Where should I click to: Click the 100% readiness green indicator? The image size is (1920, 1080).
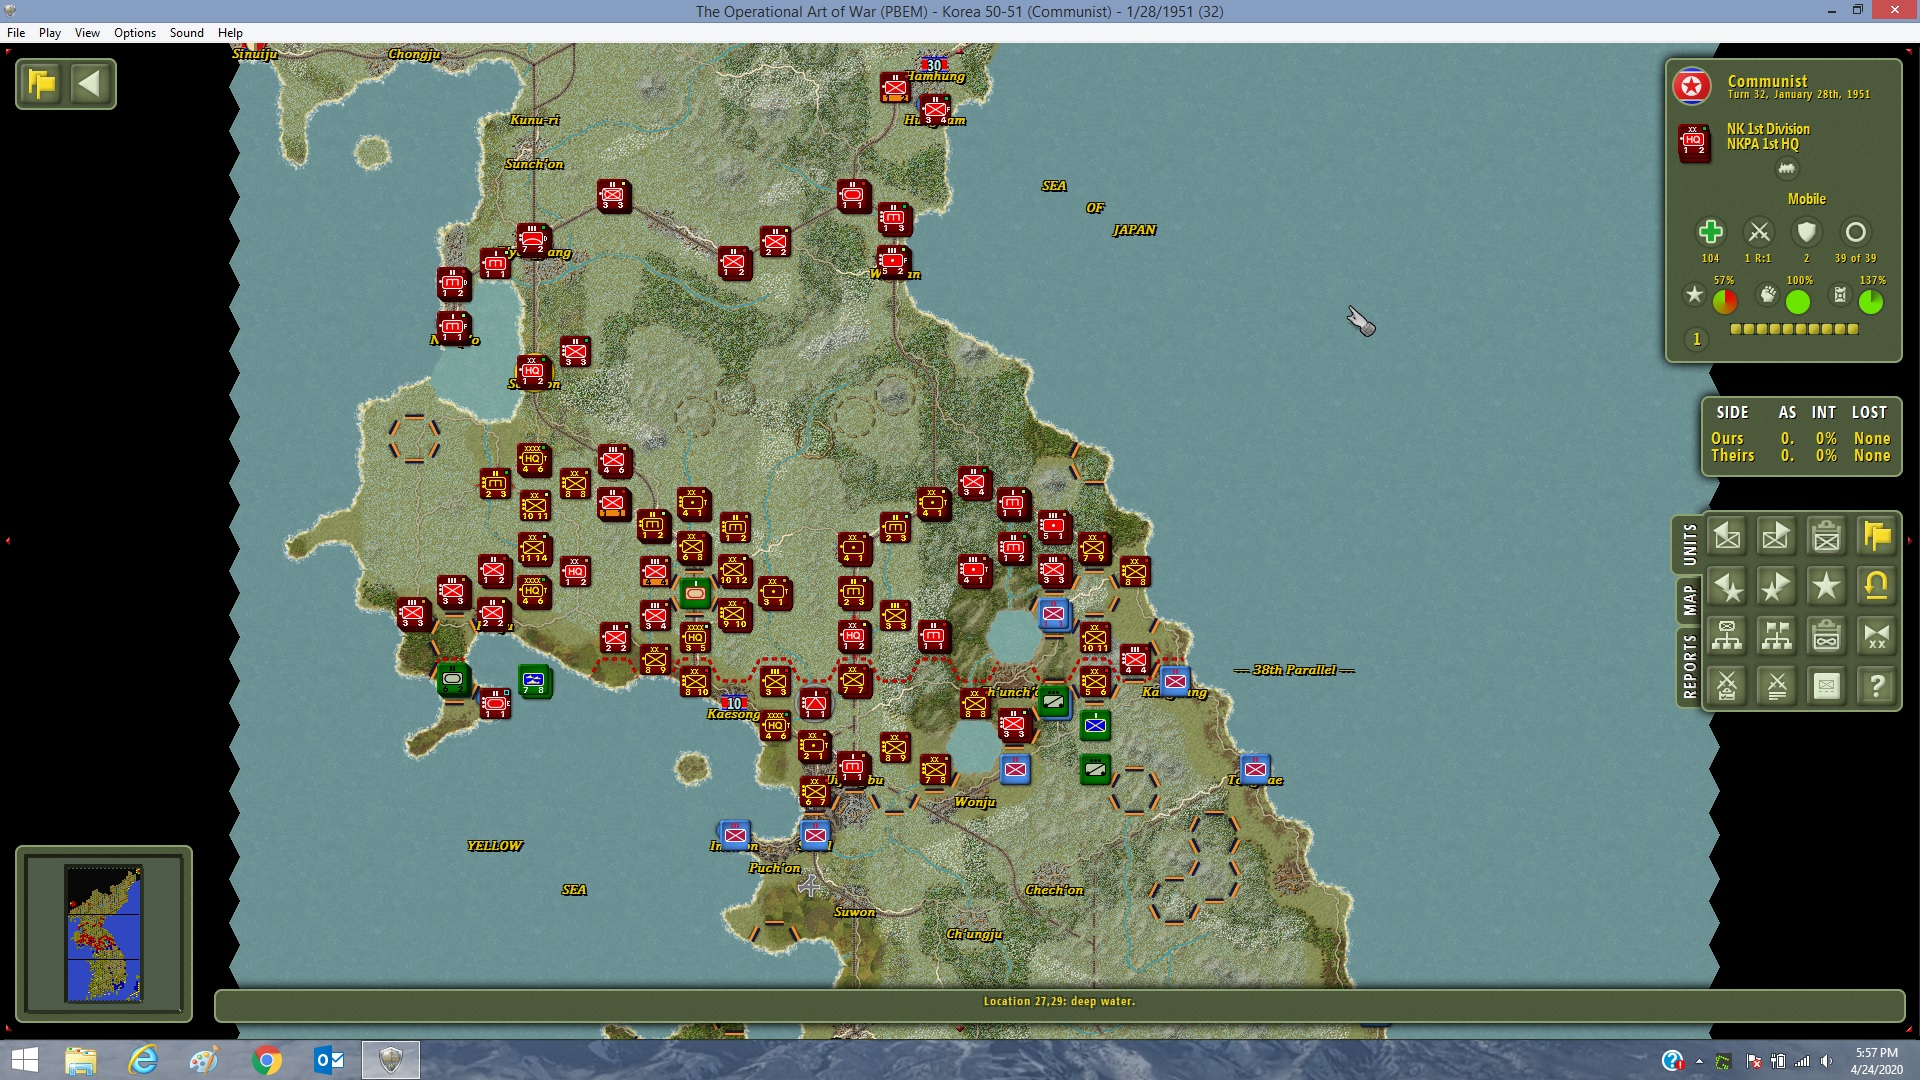1798,301
